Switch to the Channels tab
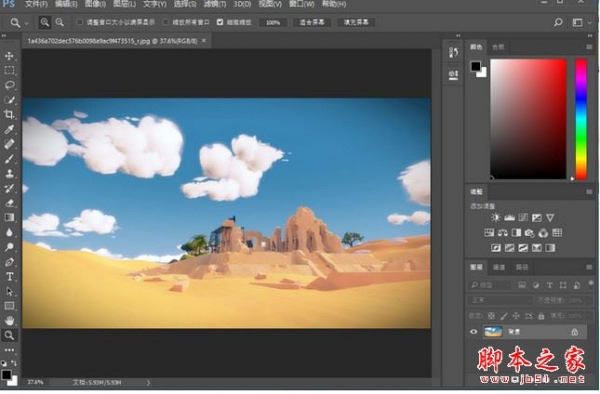This screenshot has height=394, width=600. pos(499,267)
